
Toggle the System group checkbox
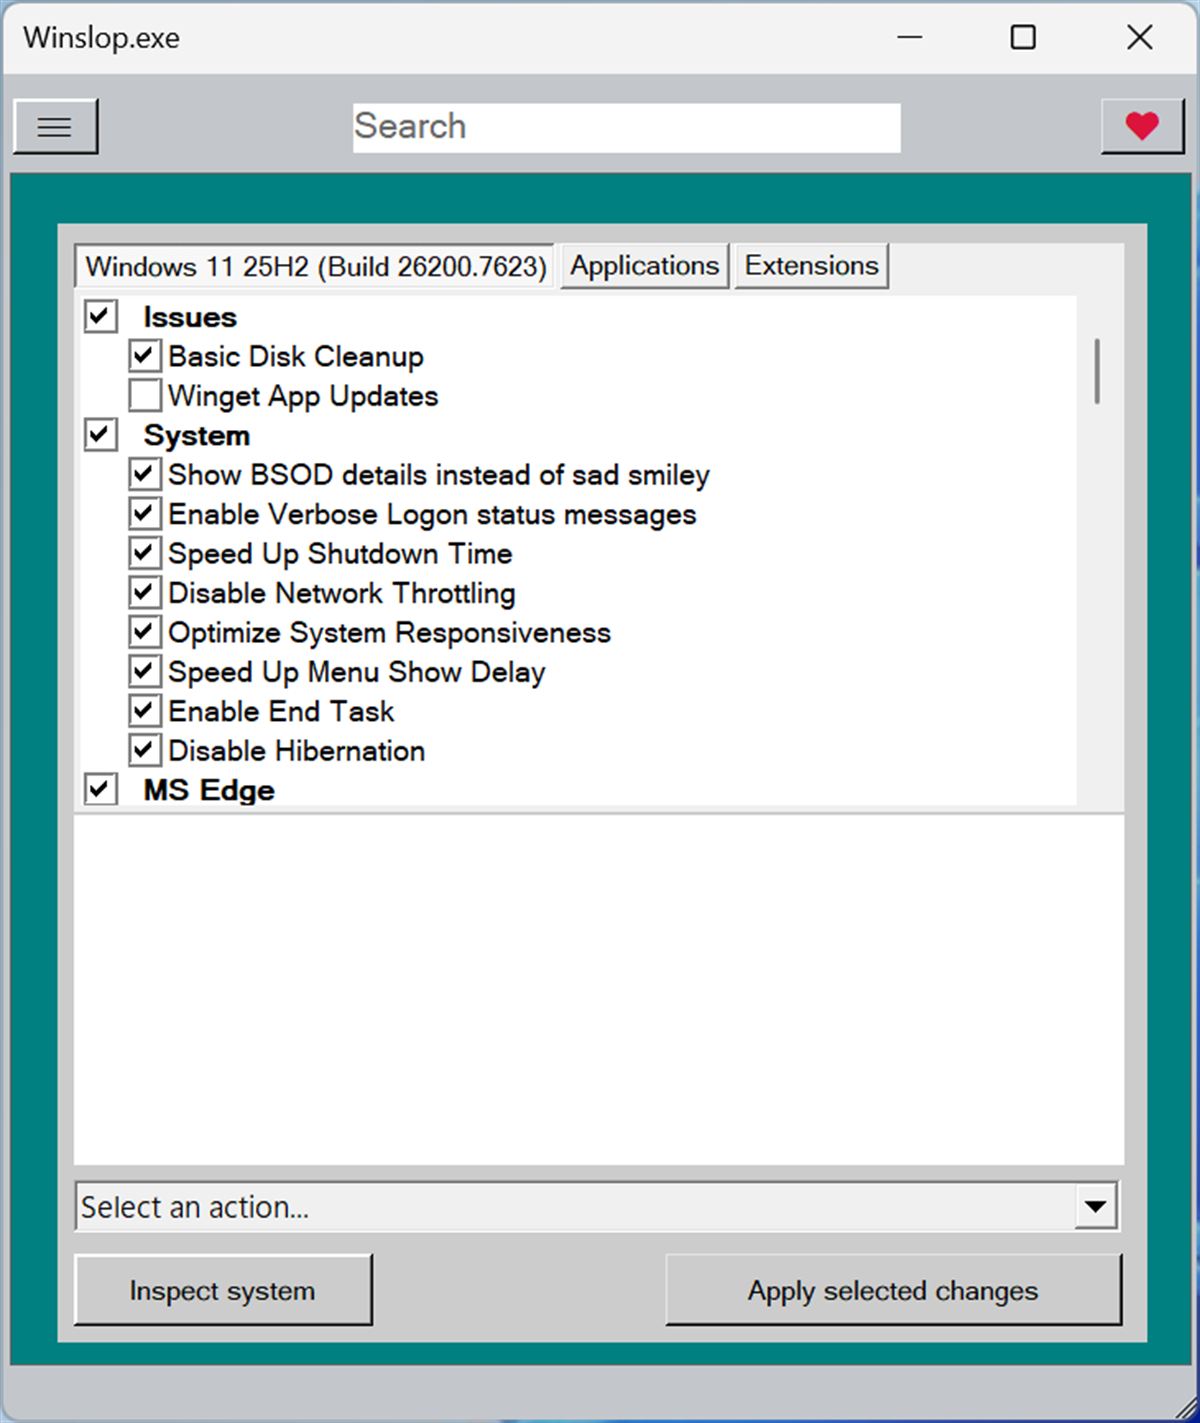[100, 435]
